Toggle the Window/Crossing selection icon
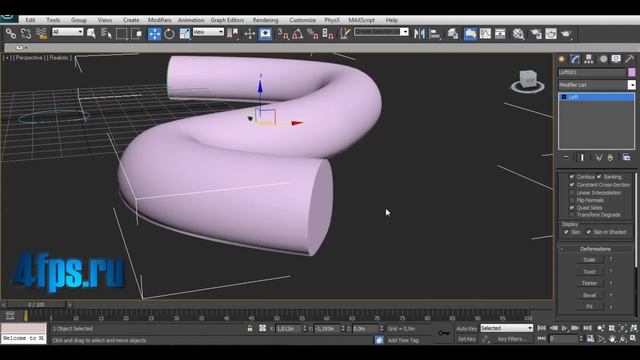This screenshot has width=640, height=360. pos(137,34)
